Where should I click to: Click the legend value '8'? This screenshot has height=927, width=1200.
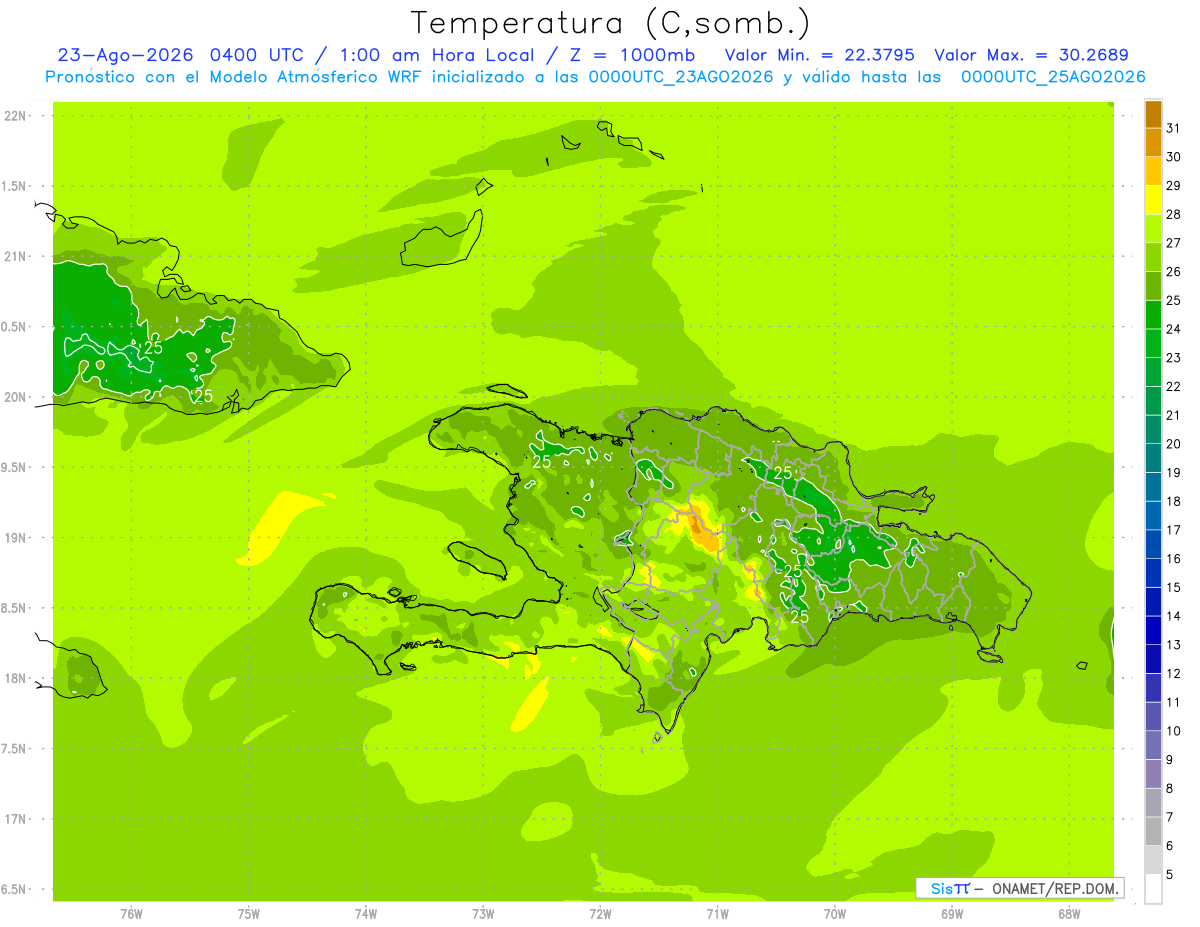point(1170,788)
